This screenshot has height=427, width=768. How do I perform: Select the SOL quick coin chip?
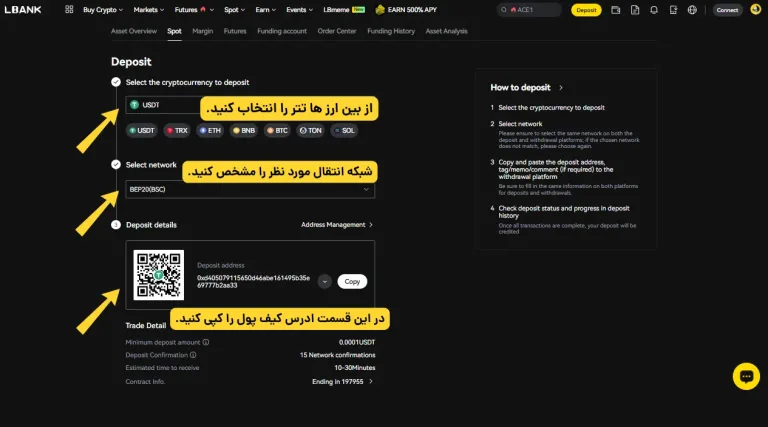(x=344, y=130)
